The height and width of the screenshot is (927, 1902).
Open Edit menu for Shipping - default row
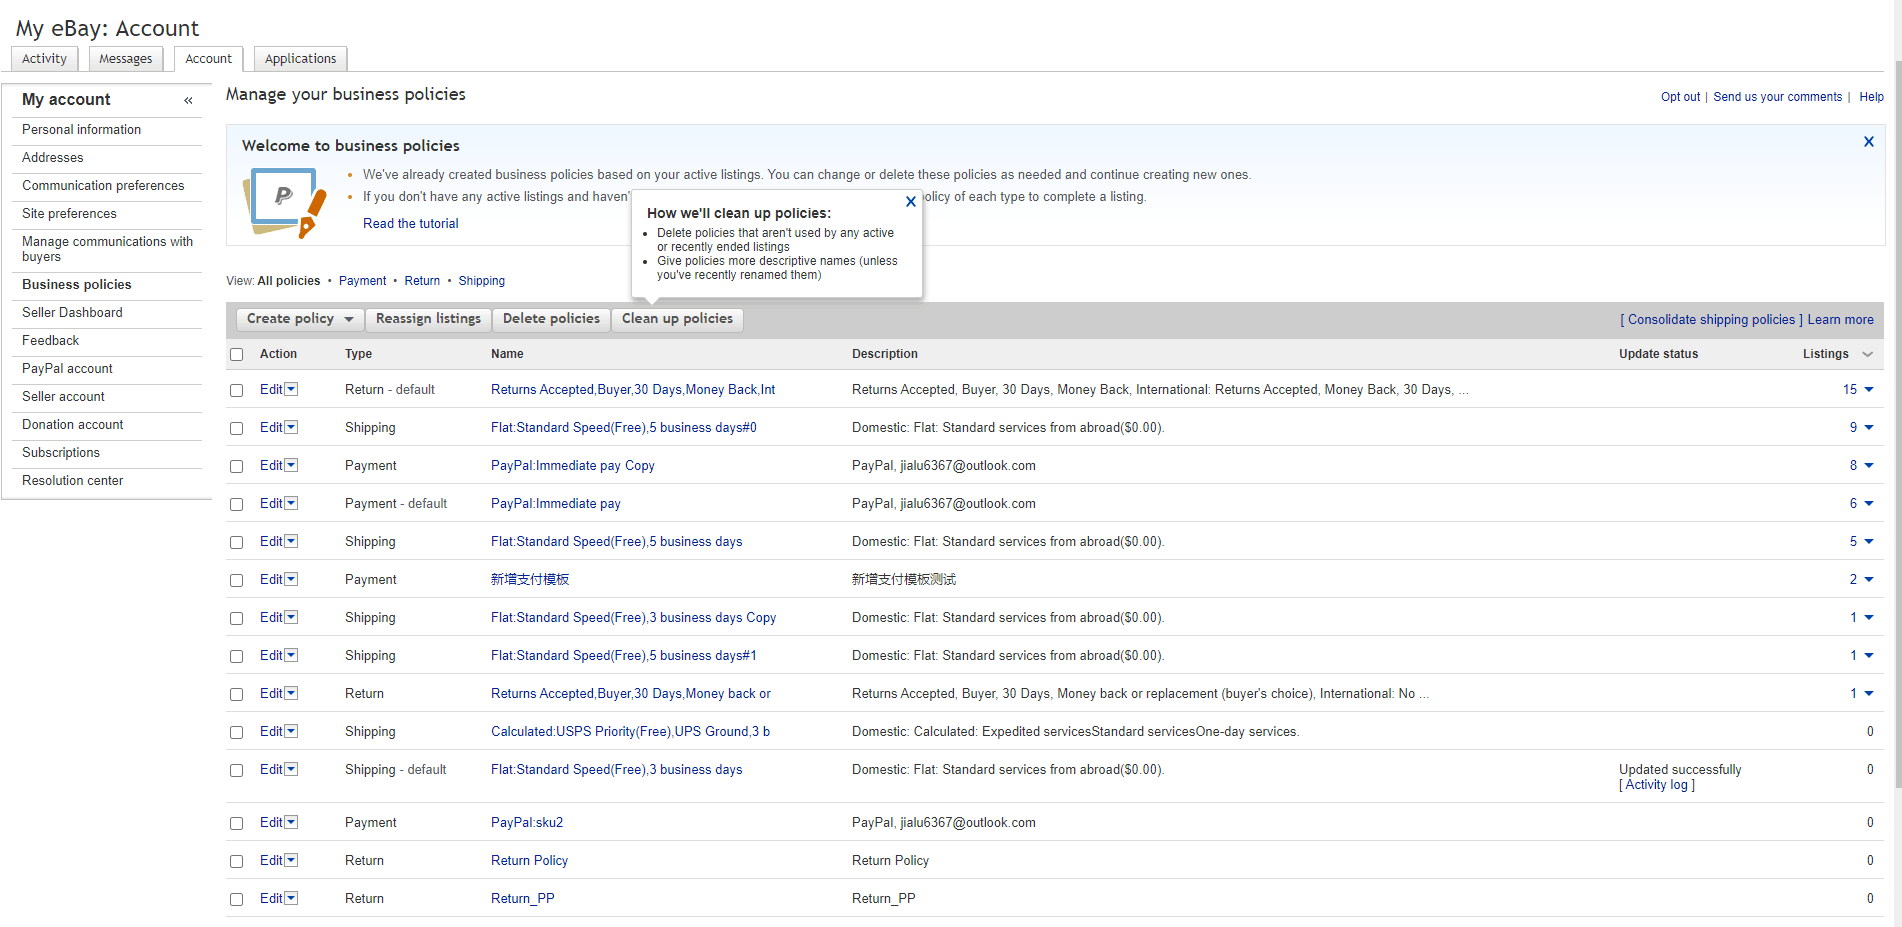coord(291,769)
